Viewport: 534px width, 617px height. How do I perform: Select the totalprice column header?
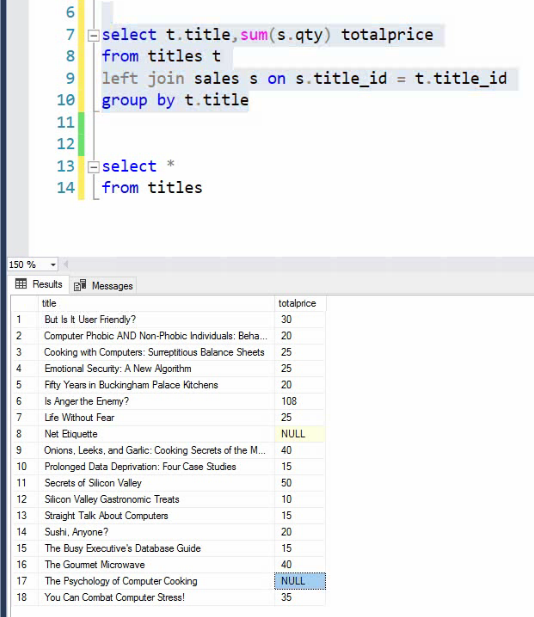coord(300,303)
